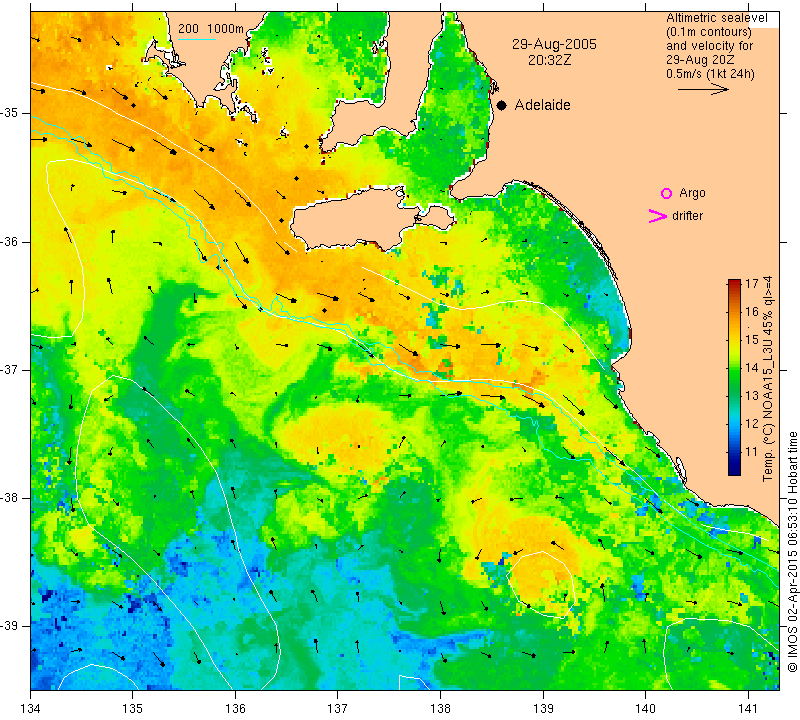
Task: Click the latitude axis label '-36'
Action: point(9,241)
